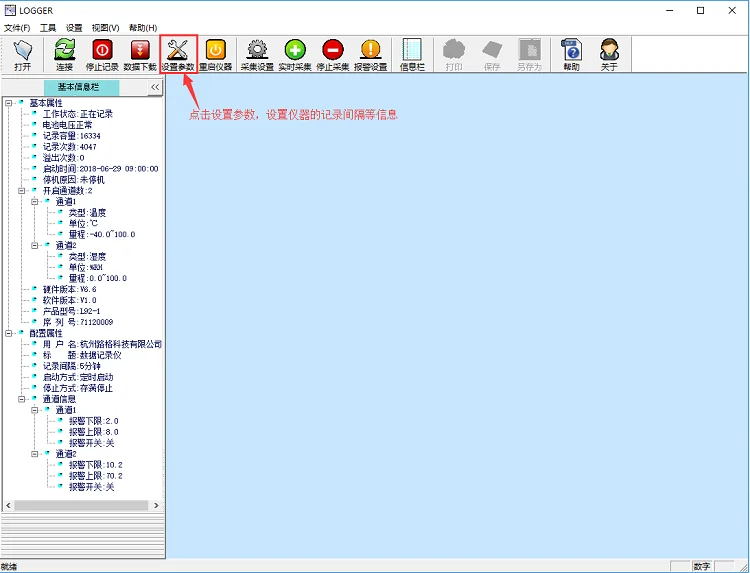Click the 关于 (About) toolbar icon
This screenshot has height=573, width=750.
(609, 55)
